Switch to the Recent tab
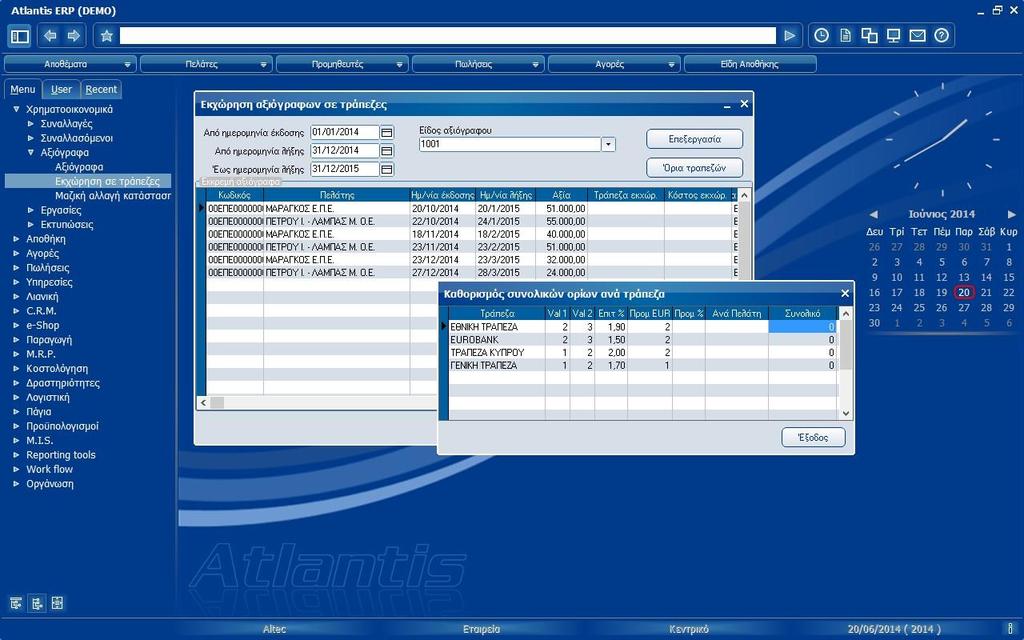 tap(101, 89)
